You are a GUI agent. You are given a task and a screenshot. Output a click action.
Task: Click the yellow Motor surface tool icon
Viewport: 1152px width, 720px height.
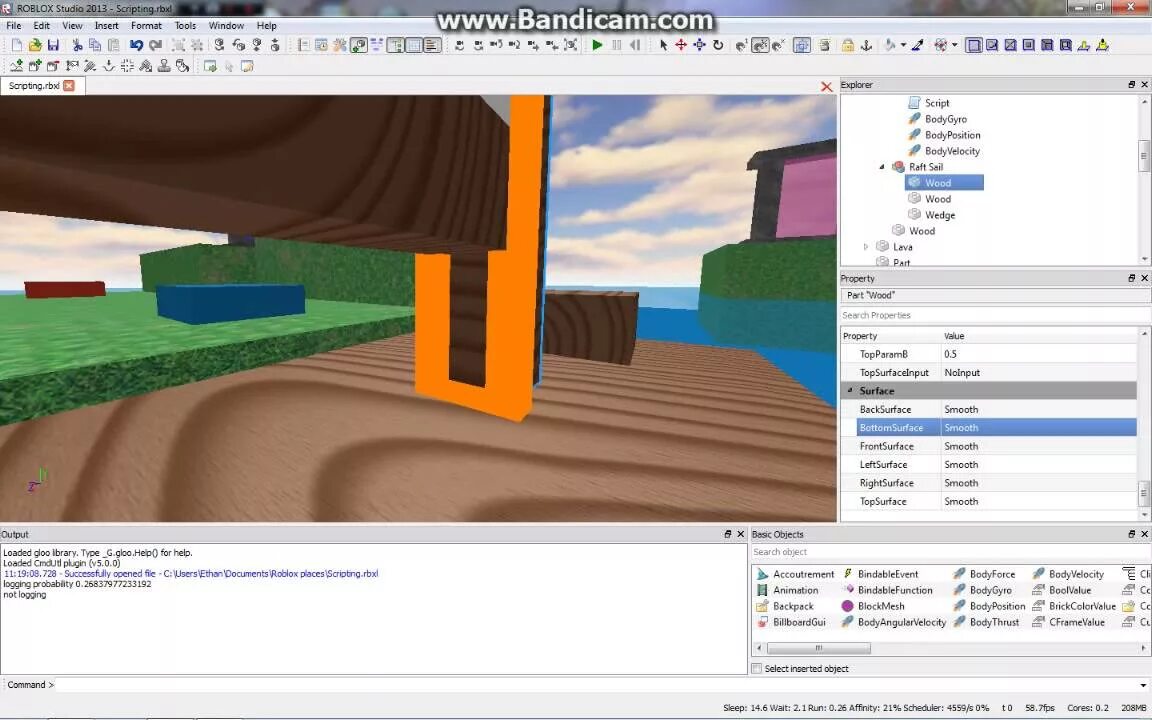tap(1102, 45)
